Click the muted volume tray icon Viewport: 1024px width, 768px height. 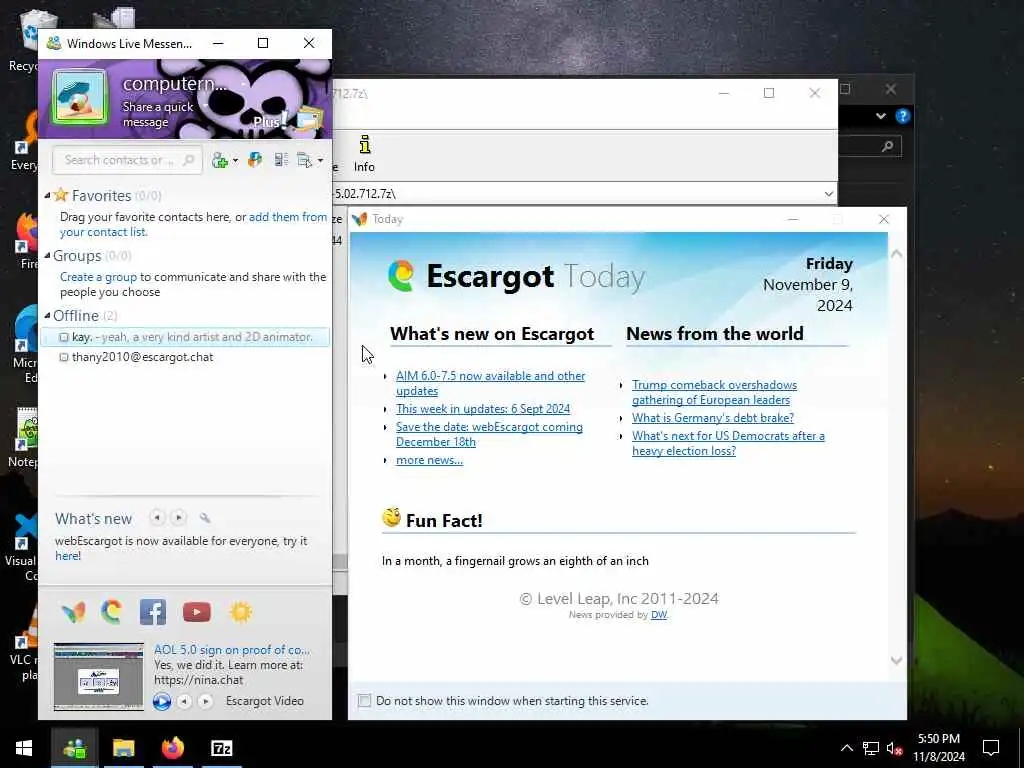894,748
